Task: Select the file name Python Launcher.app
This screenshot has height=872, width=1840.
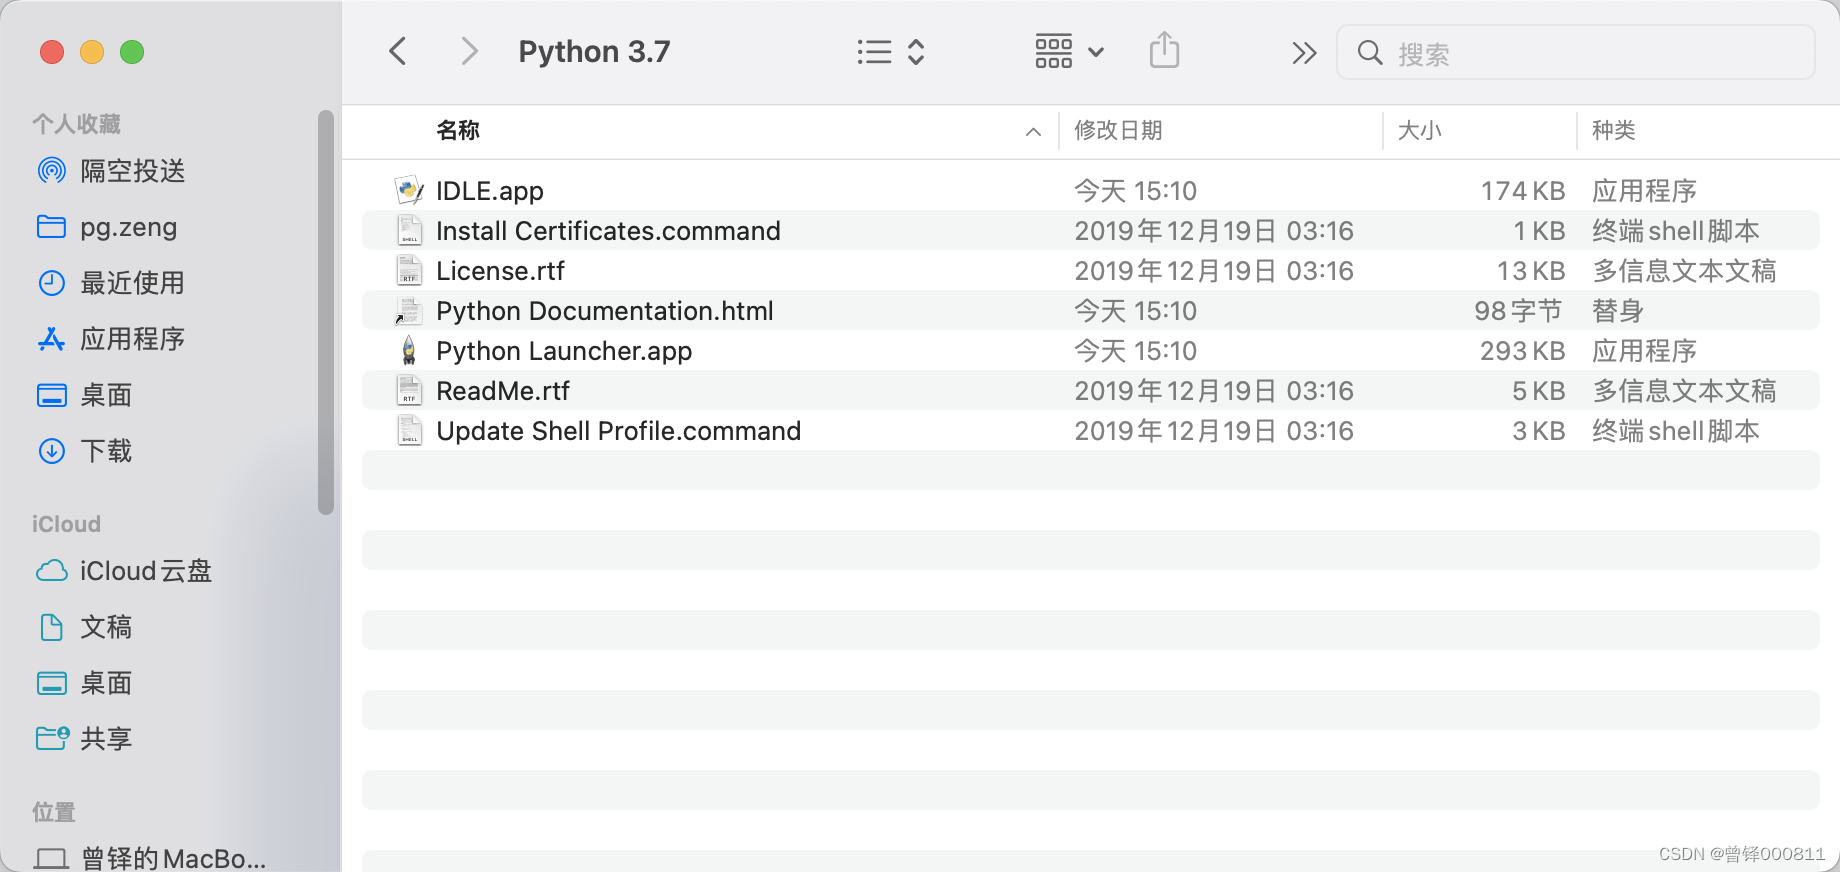Action: (564, 351)
